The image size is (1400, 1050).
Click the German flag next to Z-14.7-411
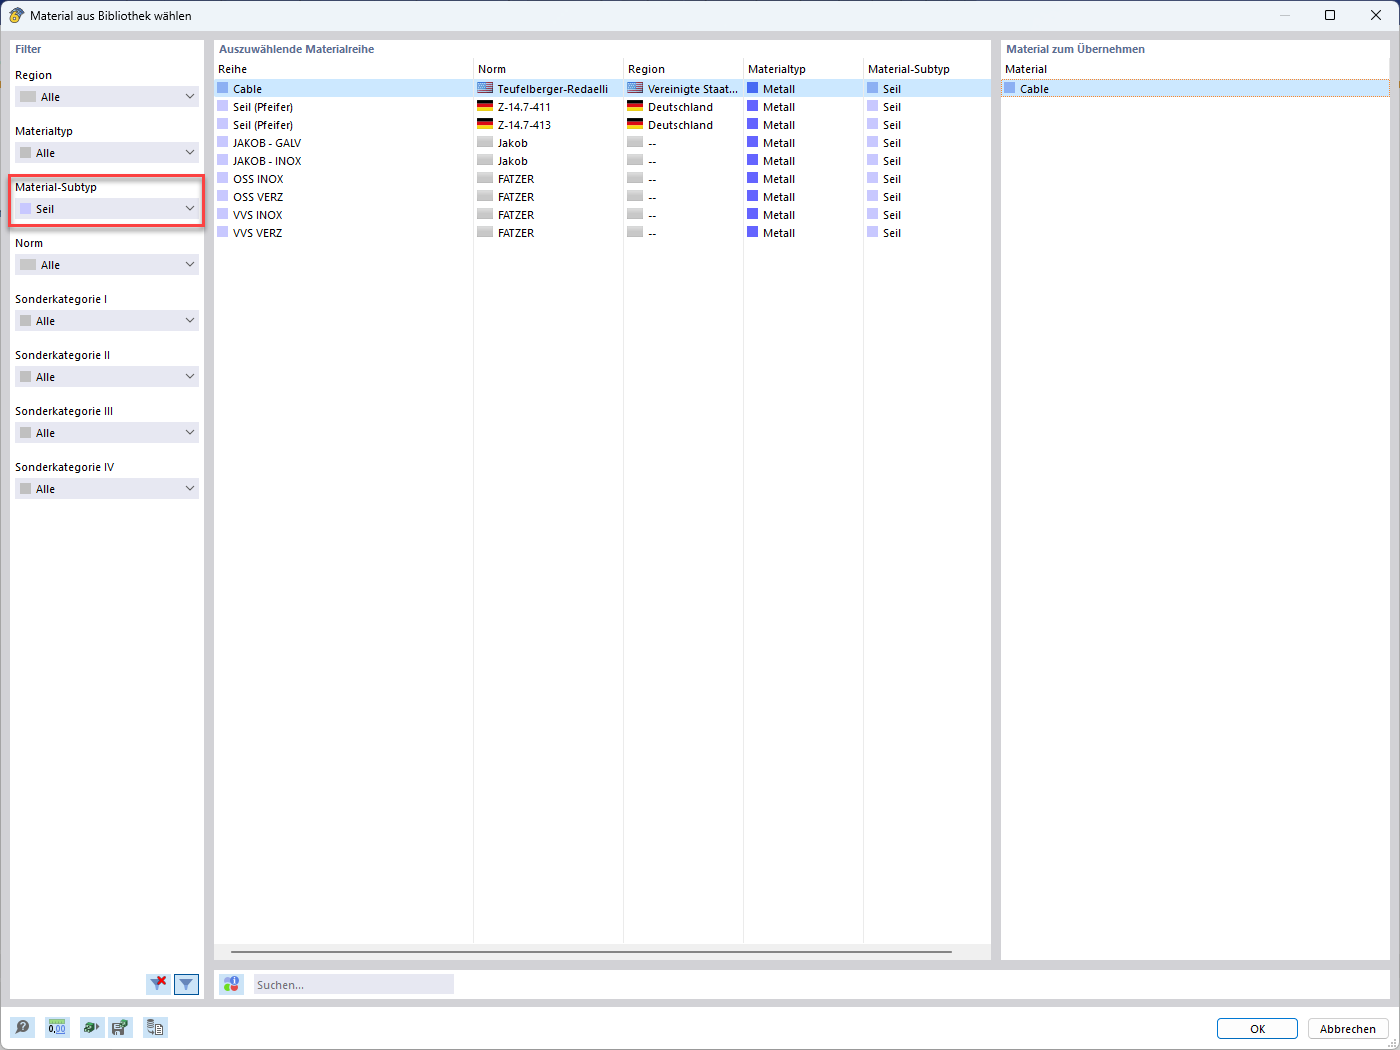coord(485,106)
